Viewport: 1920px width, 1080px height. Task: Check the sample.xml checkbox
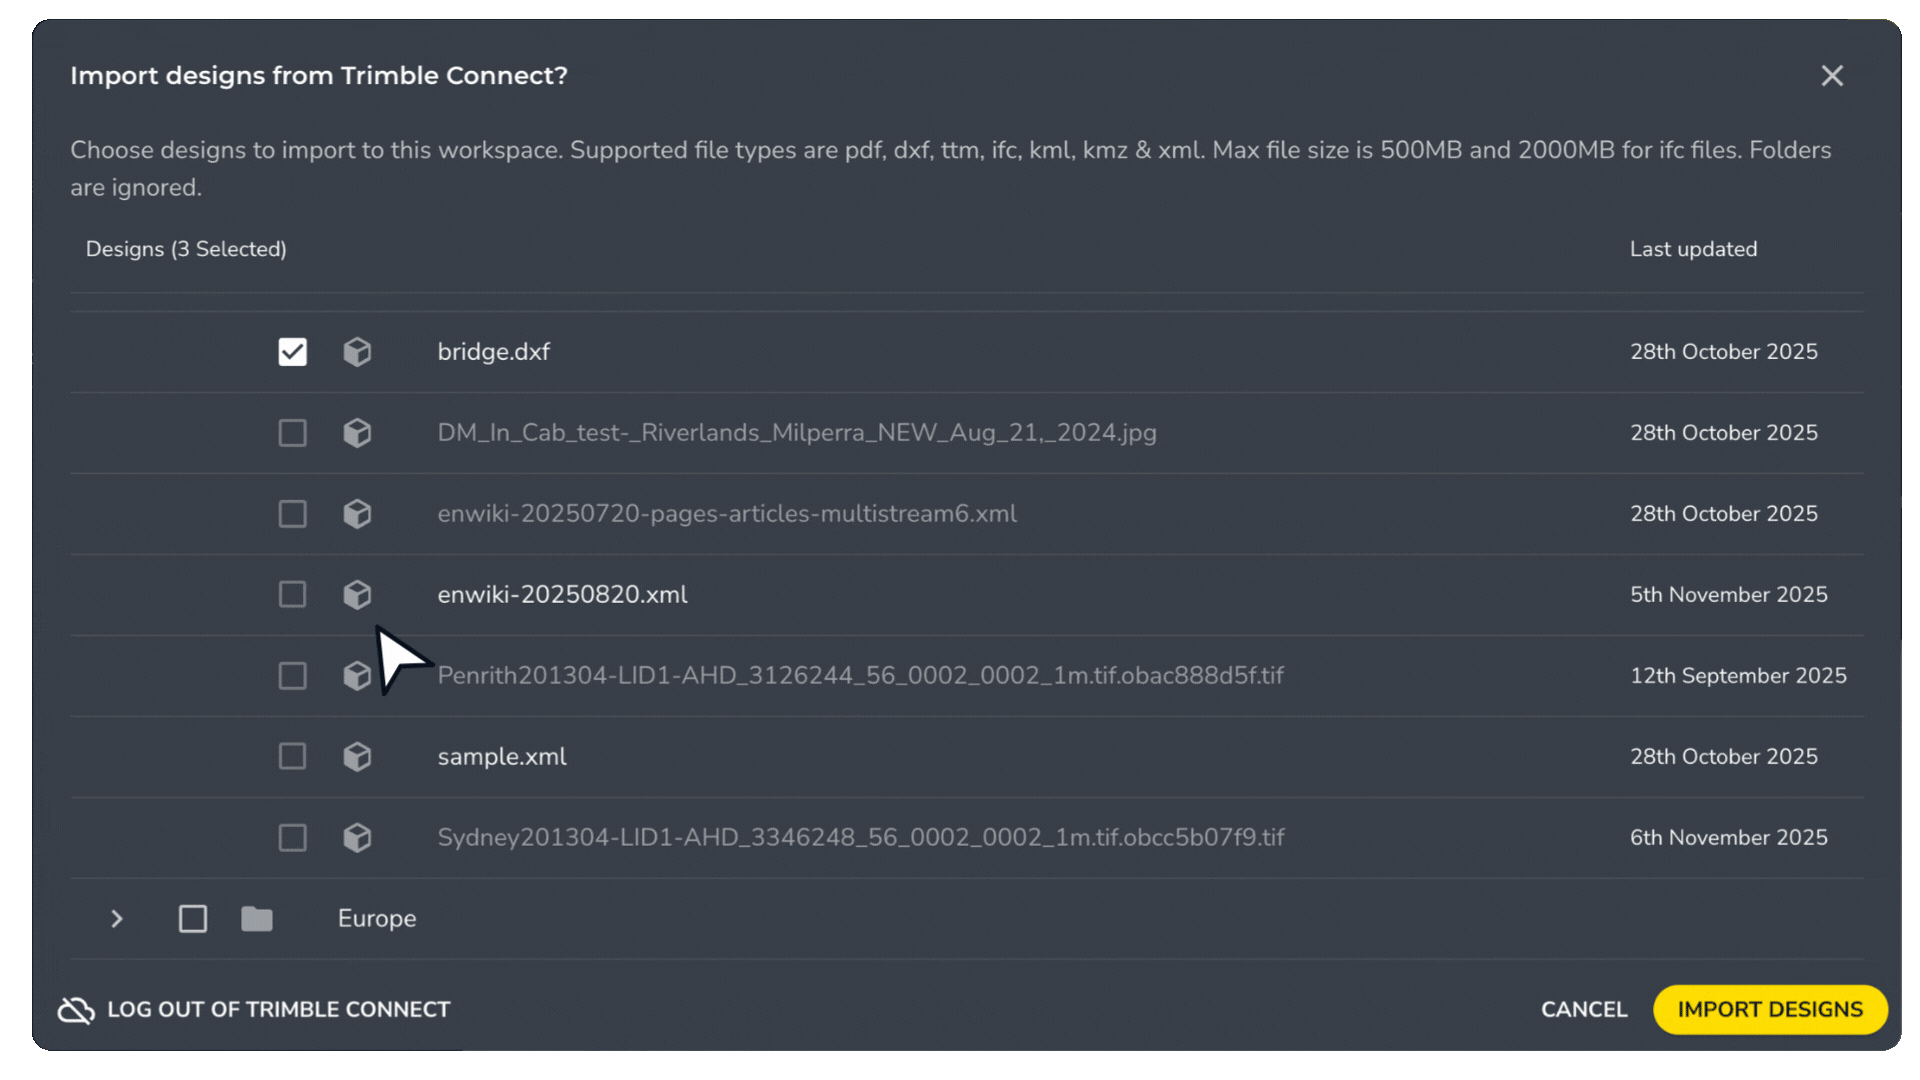tap(292, 756)
